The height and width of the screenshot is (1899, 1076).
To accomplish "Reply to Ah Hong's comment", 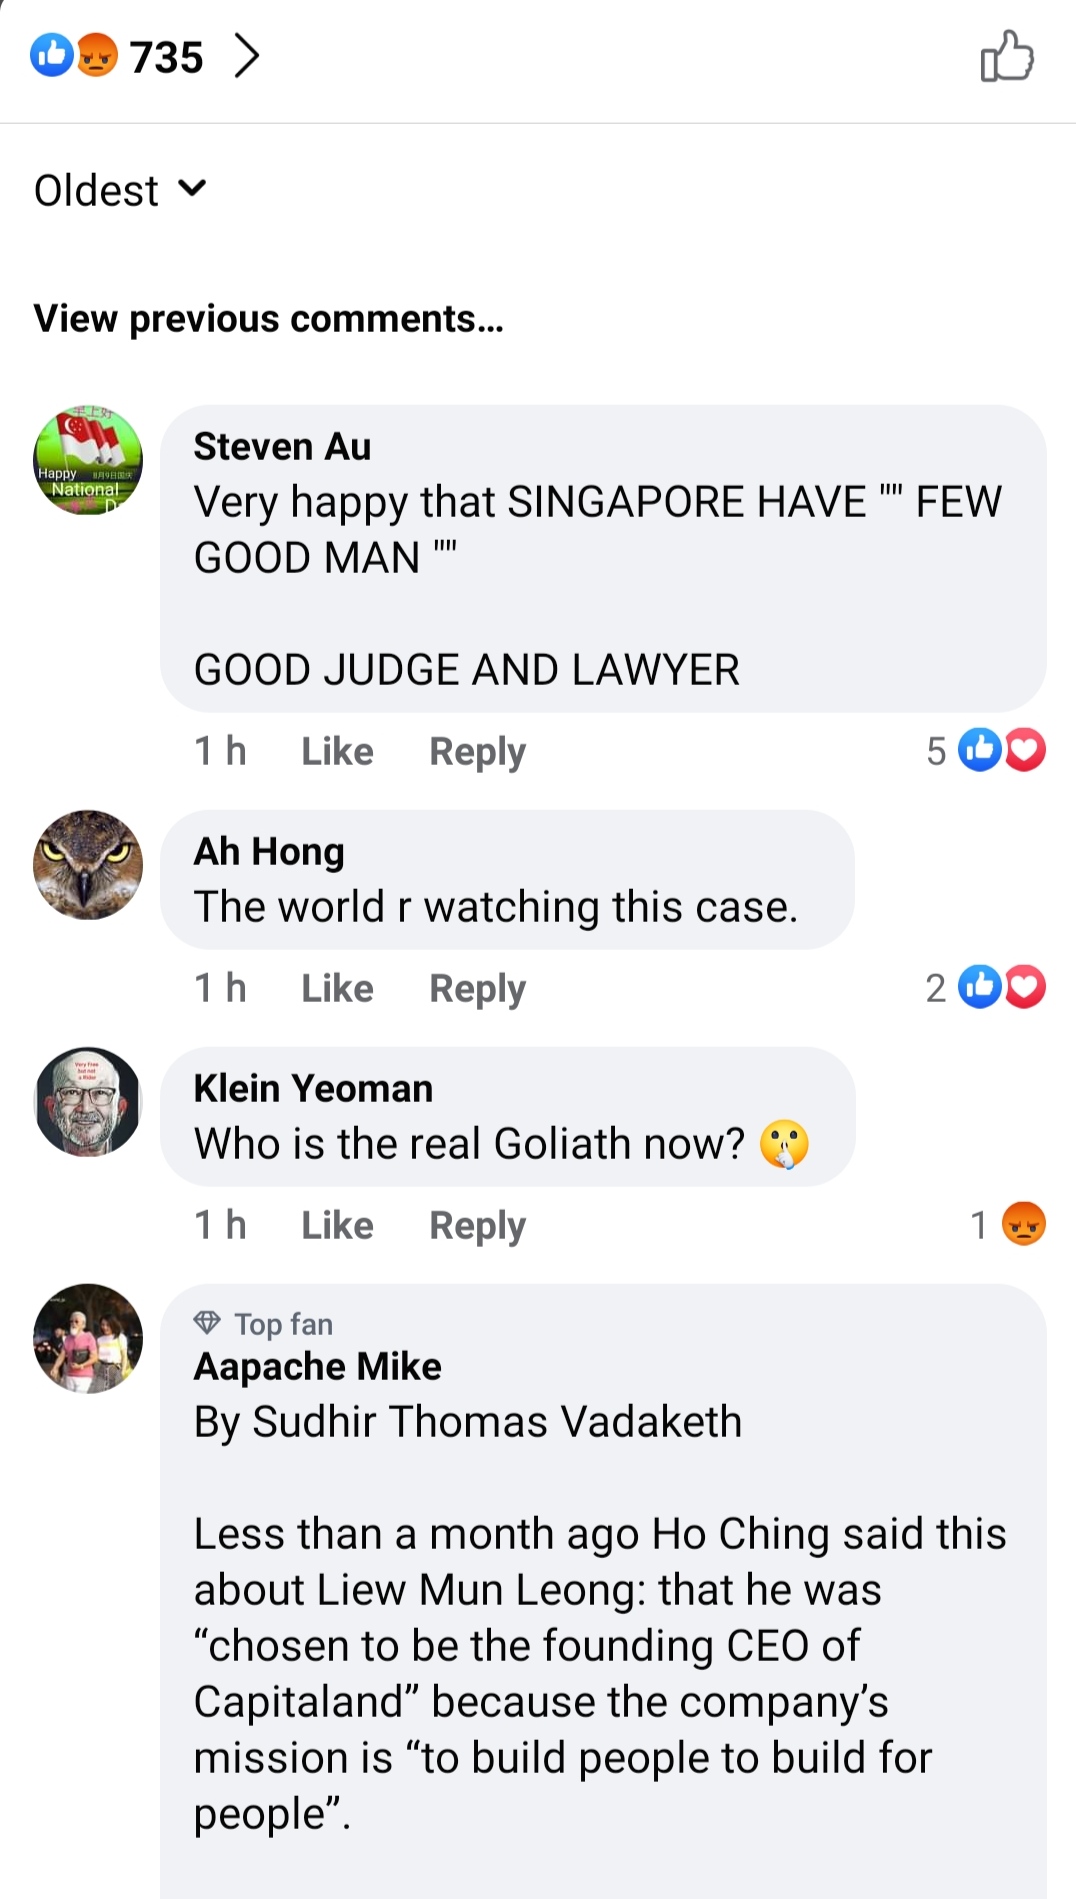I will (x=477, y=988).
